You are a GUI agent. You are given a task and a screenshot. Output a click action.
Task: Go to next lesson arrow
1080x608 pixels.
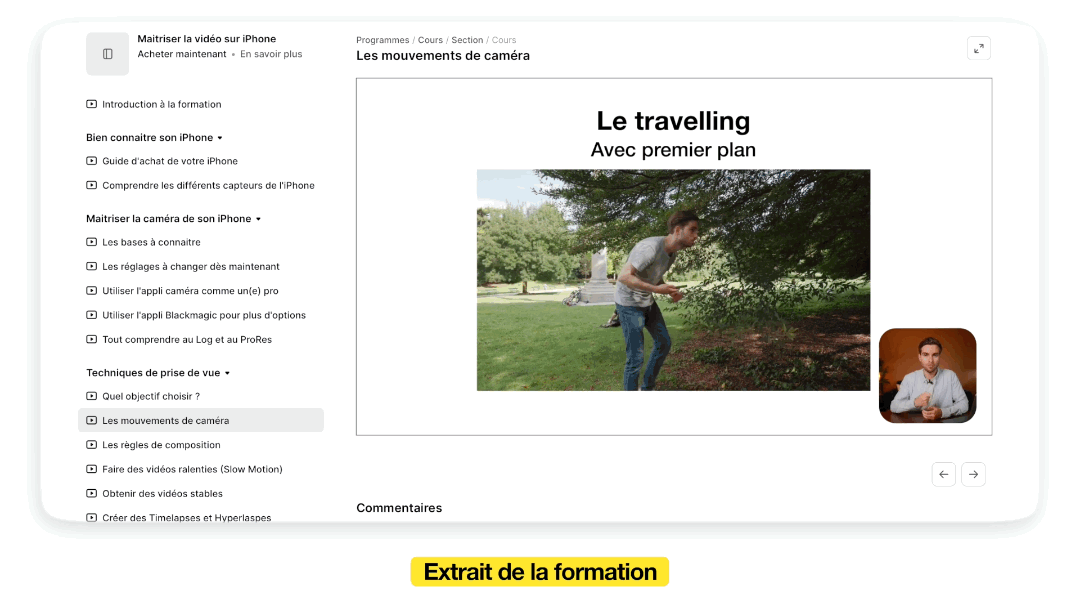(973, 474)
